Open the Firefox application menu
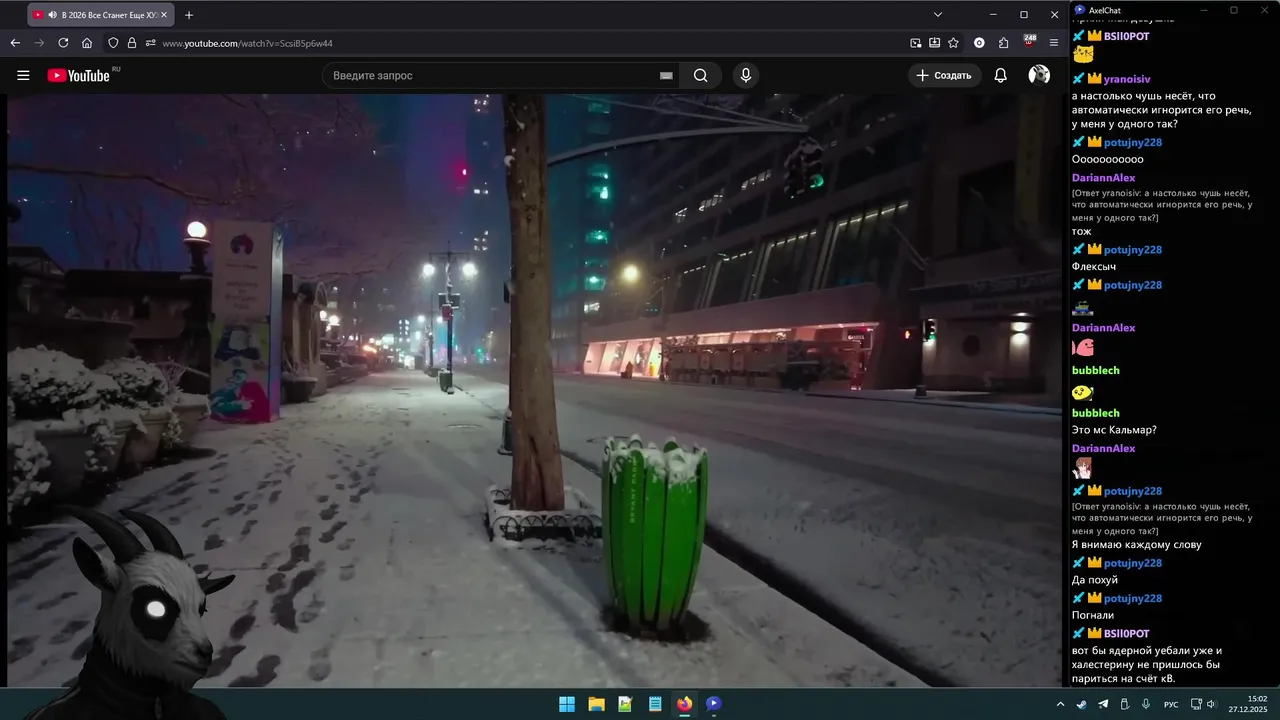 point(1054,43)
